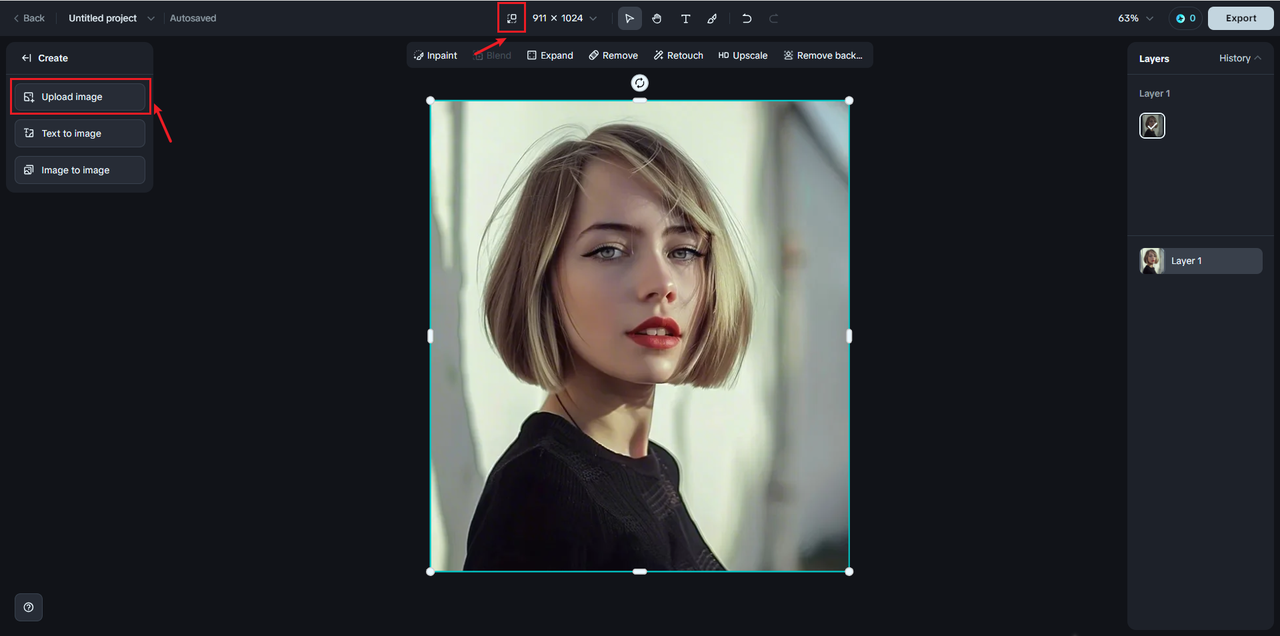Select the Text tool
The width and height of the screenshot is (1280, 636).
pyautogui.click(x=685, y=18)
